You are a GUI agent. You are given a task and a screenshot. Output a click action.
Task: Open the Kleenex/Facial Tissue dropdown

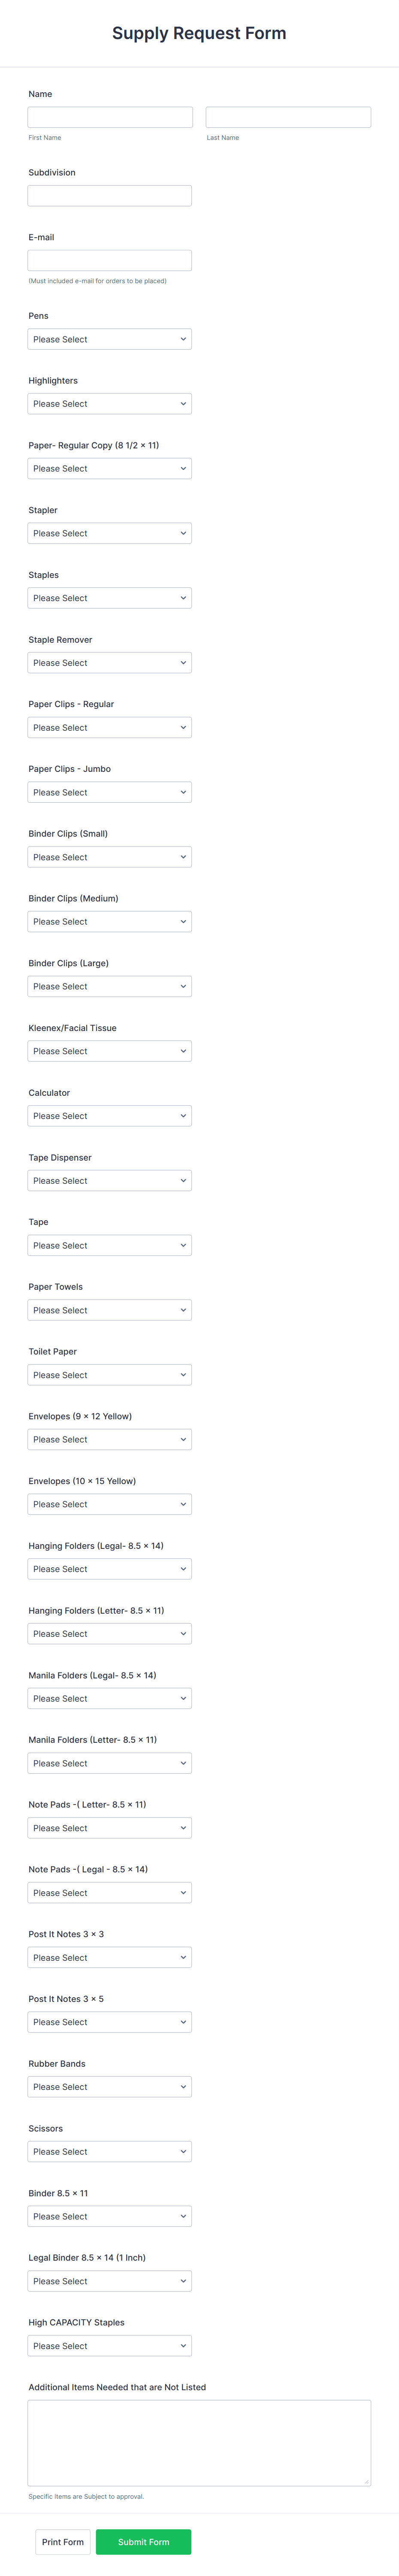(110, 1051)
